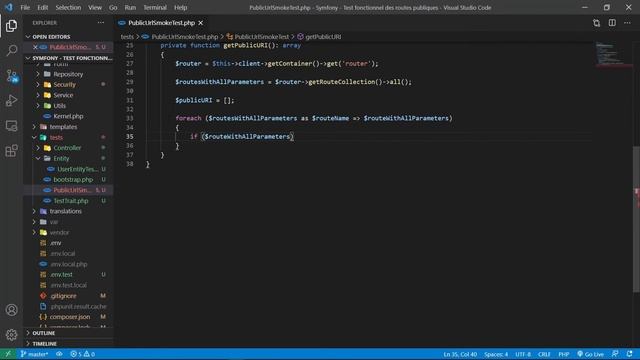640x360 pixels.
Task: Expand the Repository folder
Action: tap(68, 74)
